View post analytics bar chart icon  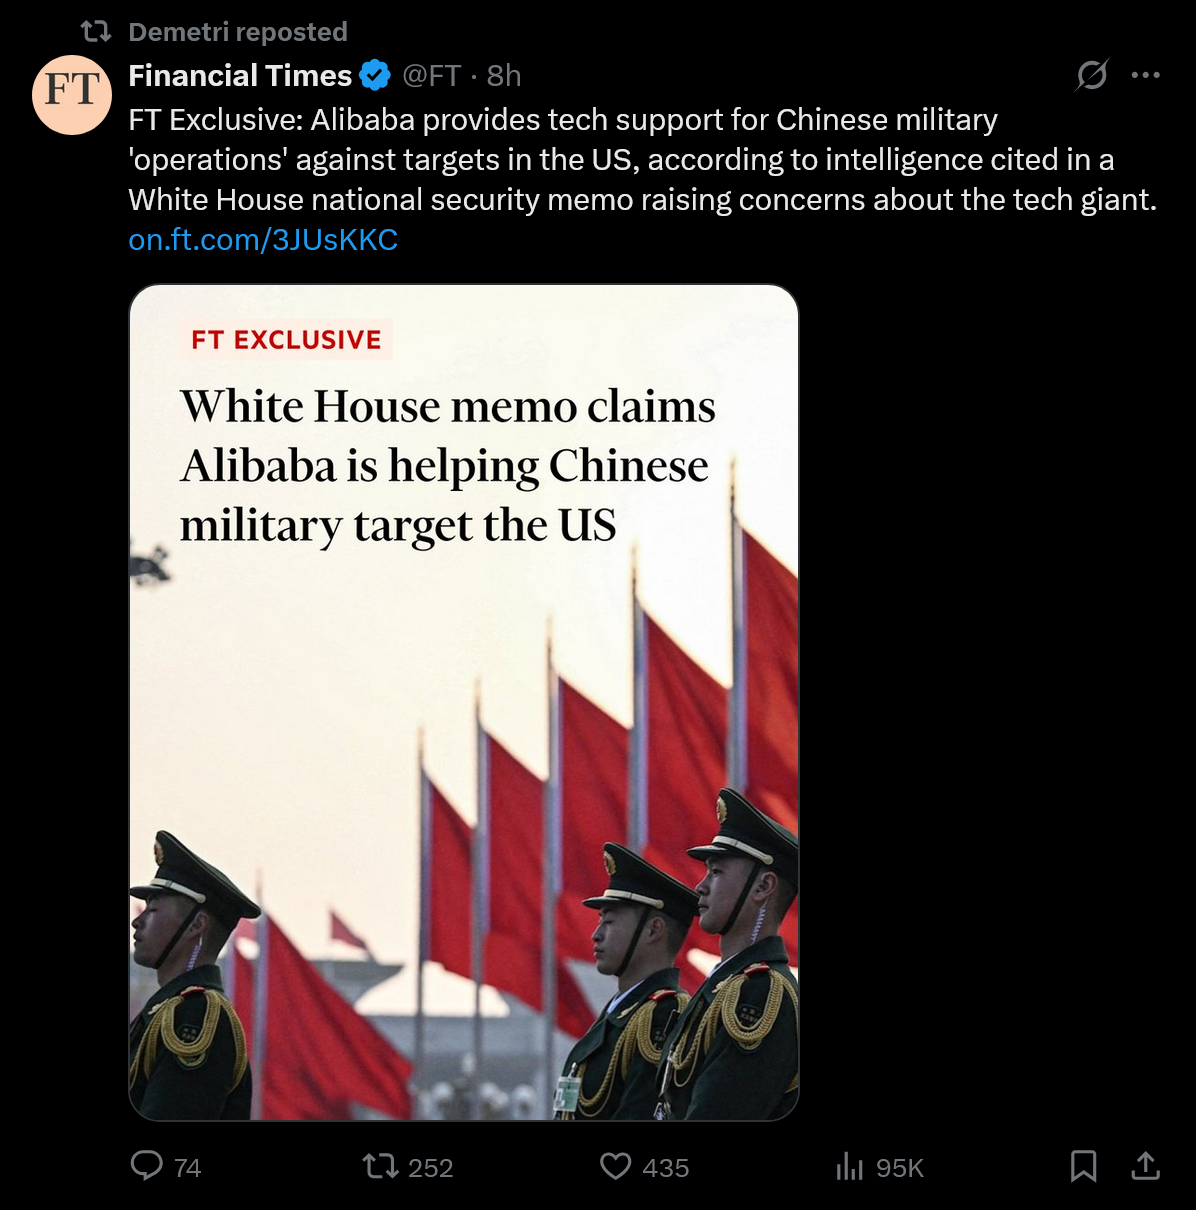[x=849, y=1166]
